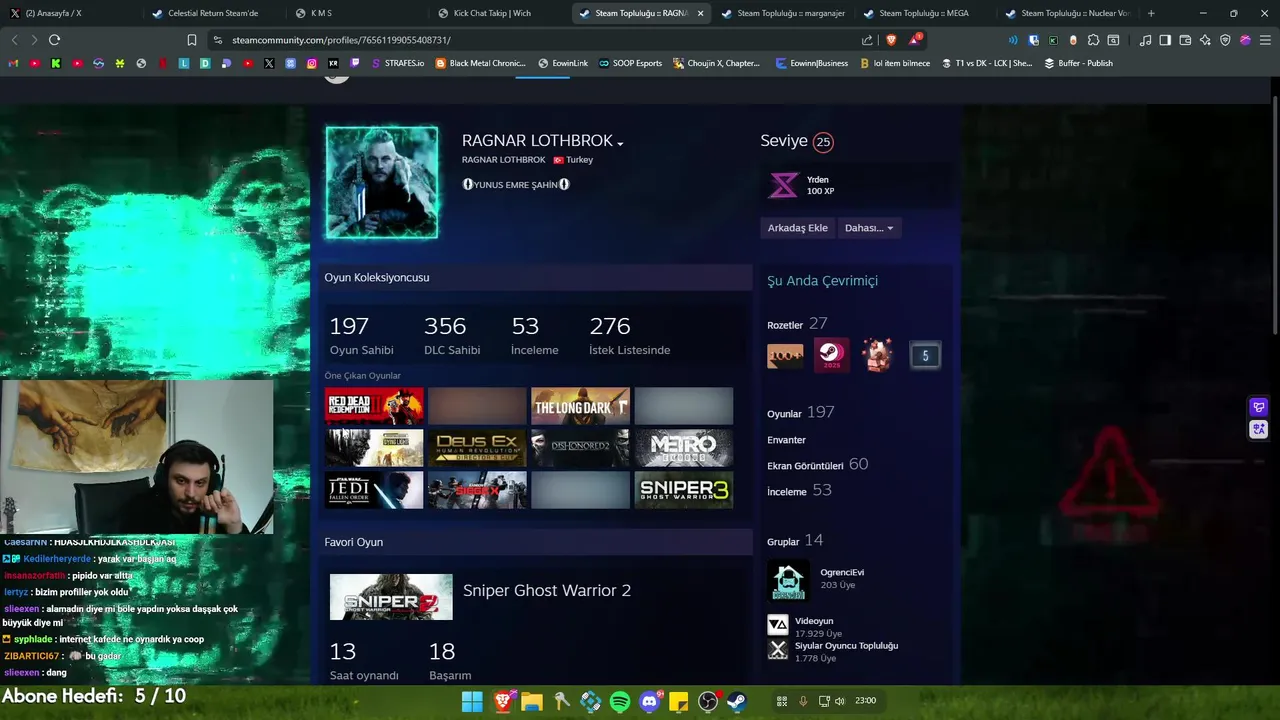Open Kick bookmark icon in bookmarks bar
Viewport: 1280px width, 720px height.
(x=56, y=63)
